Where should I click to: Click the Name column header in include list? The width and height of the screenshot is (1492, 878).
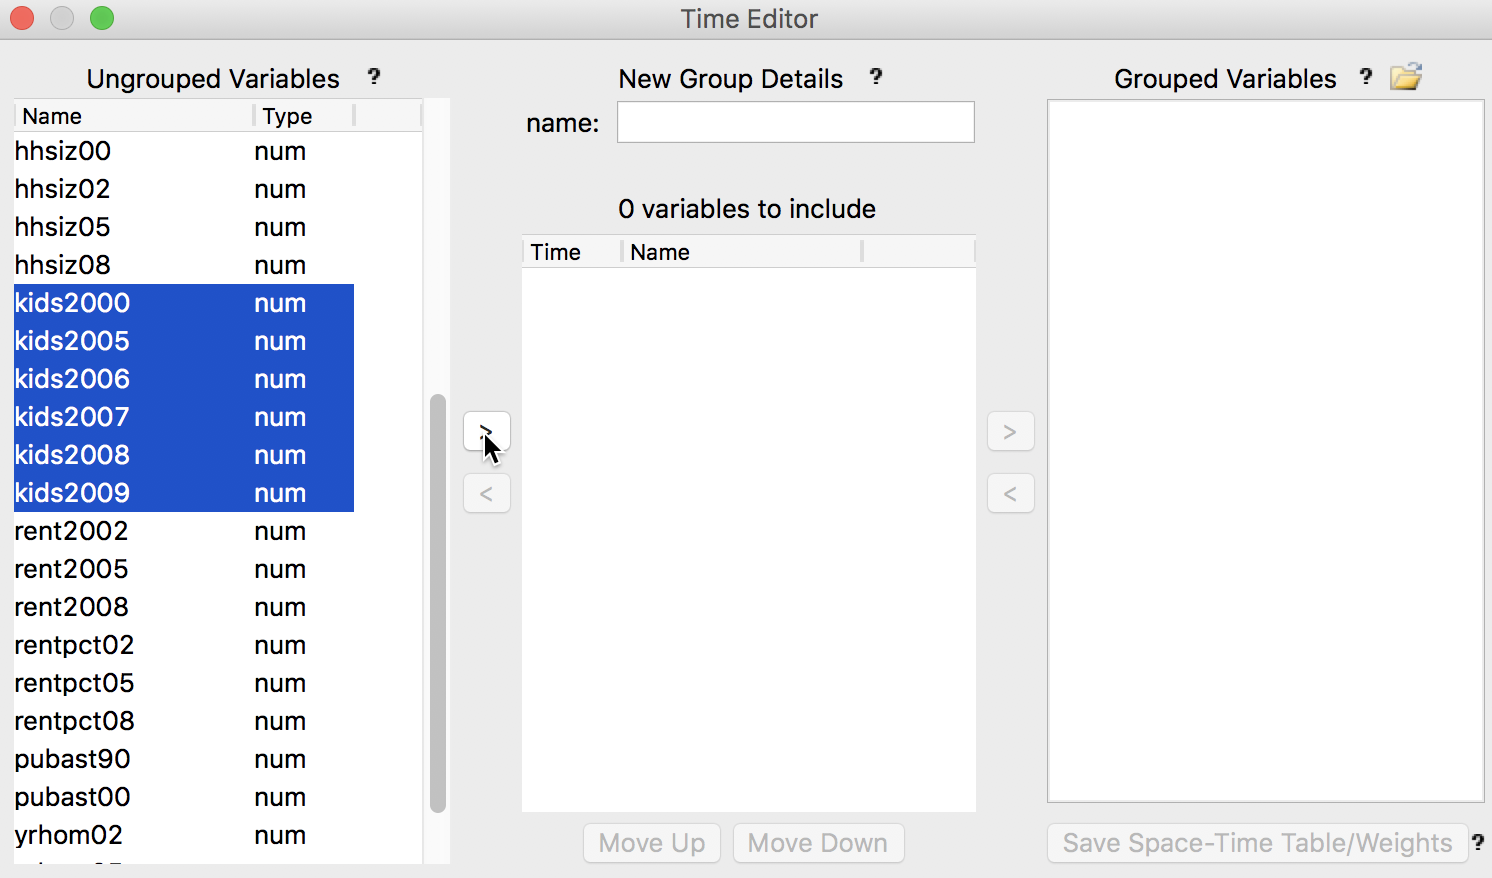[x=742, y=252]
